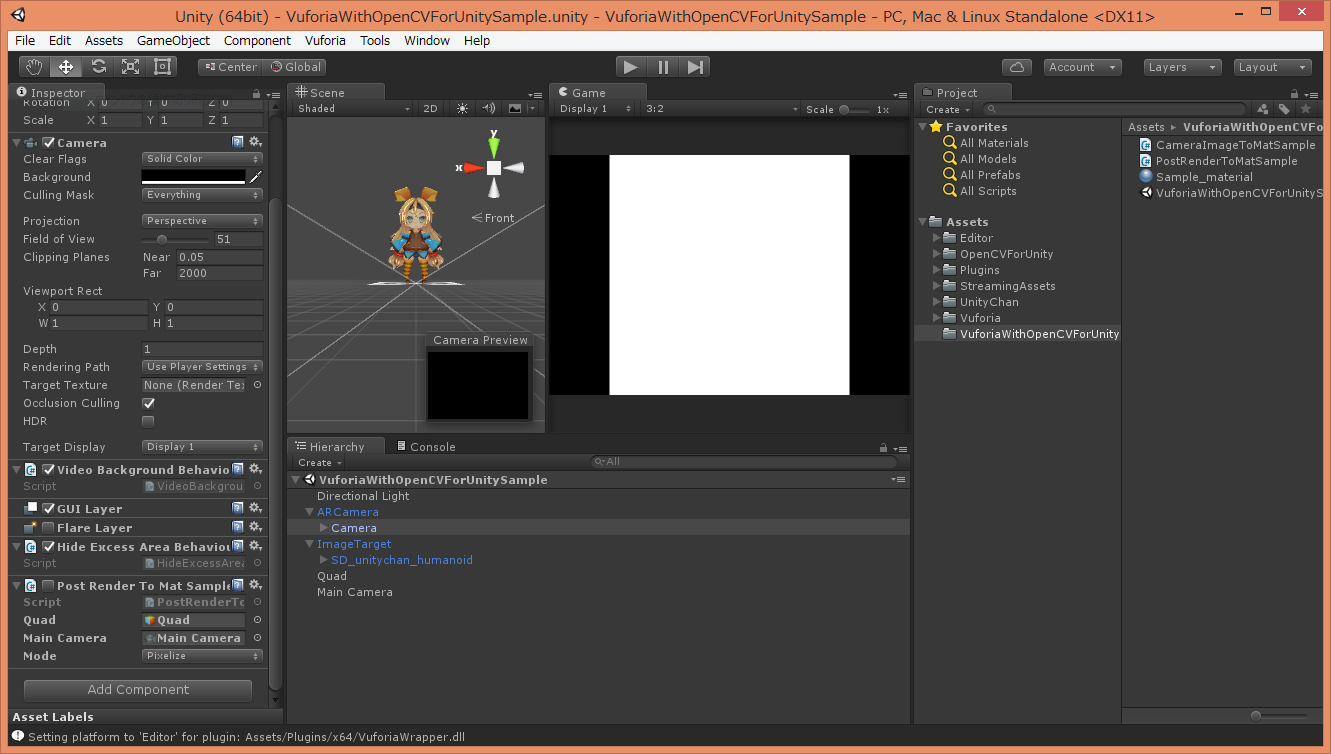Toggle Hide Excess Area Behaviour checkbox
This screenshot has height=754, width=1331.
(49, 547)
